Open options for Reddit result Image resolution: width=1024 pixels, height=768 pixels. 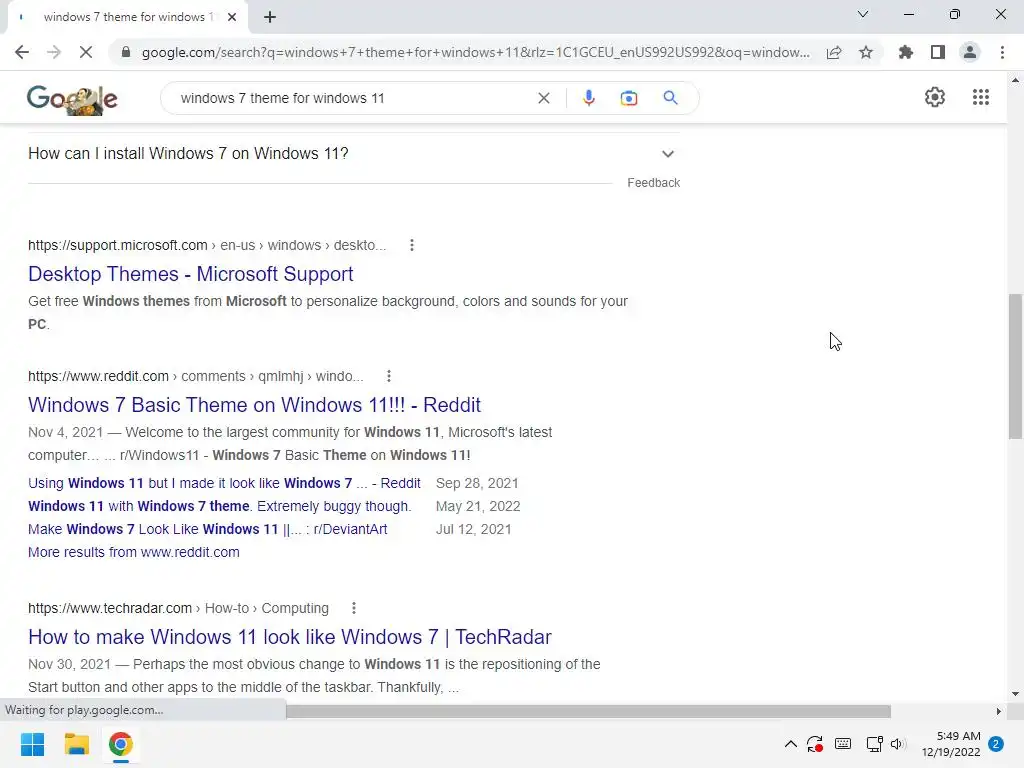coord(389,376)
